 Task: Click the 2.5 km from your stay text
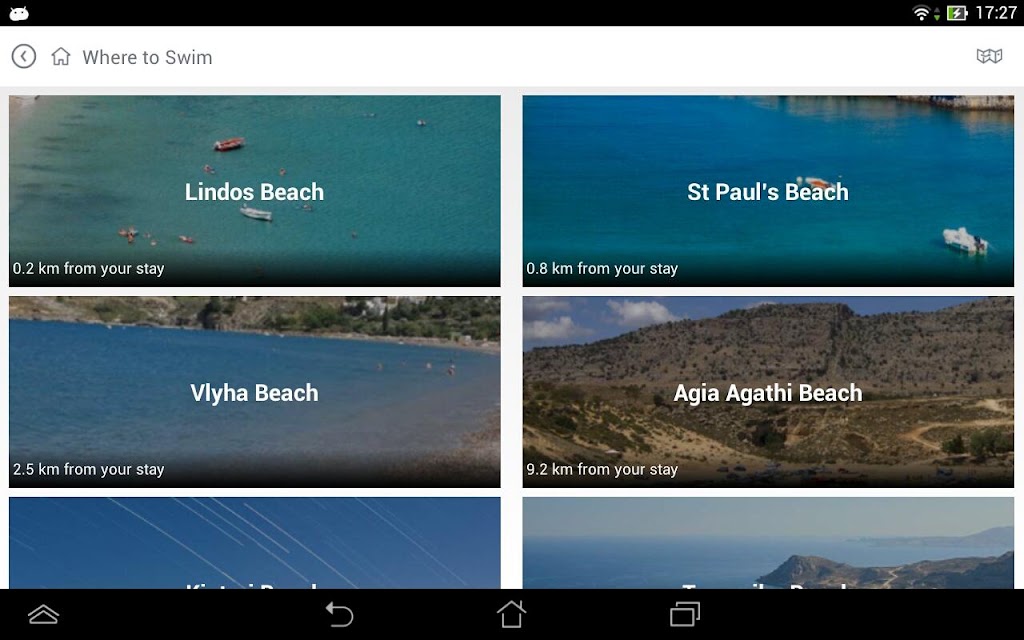88,469
